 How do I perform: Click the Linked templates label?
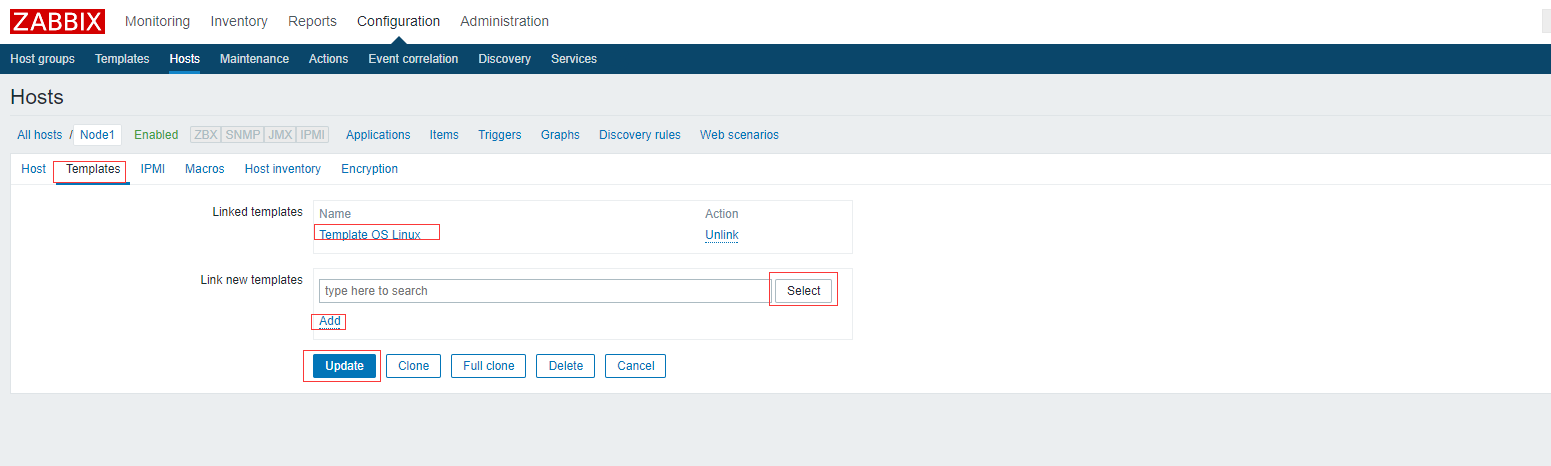click(258, 212)
